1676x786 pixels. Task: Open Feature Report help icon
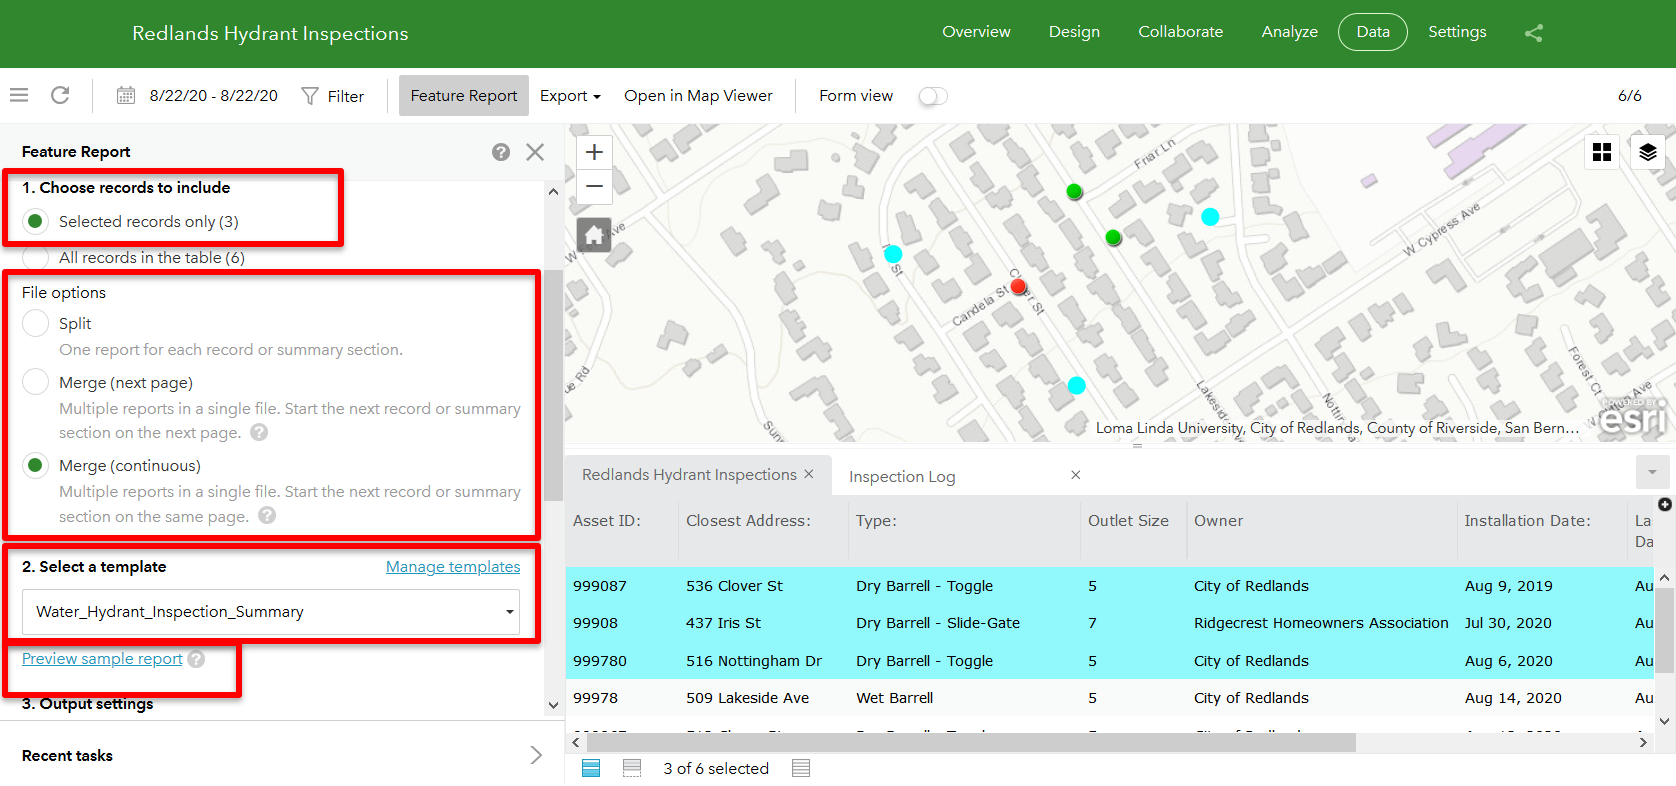501,152
